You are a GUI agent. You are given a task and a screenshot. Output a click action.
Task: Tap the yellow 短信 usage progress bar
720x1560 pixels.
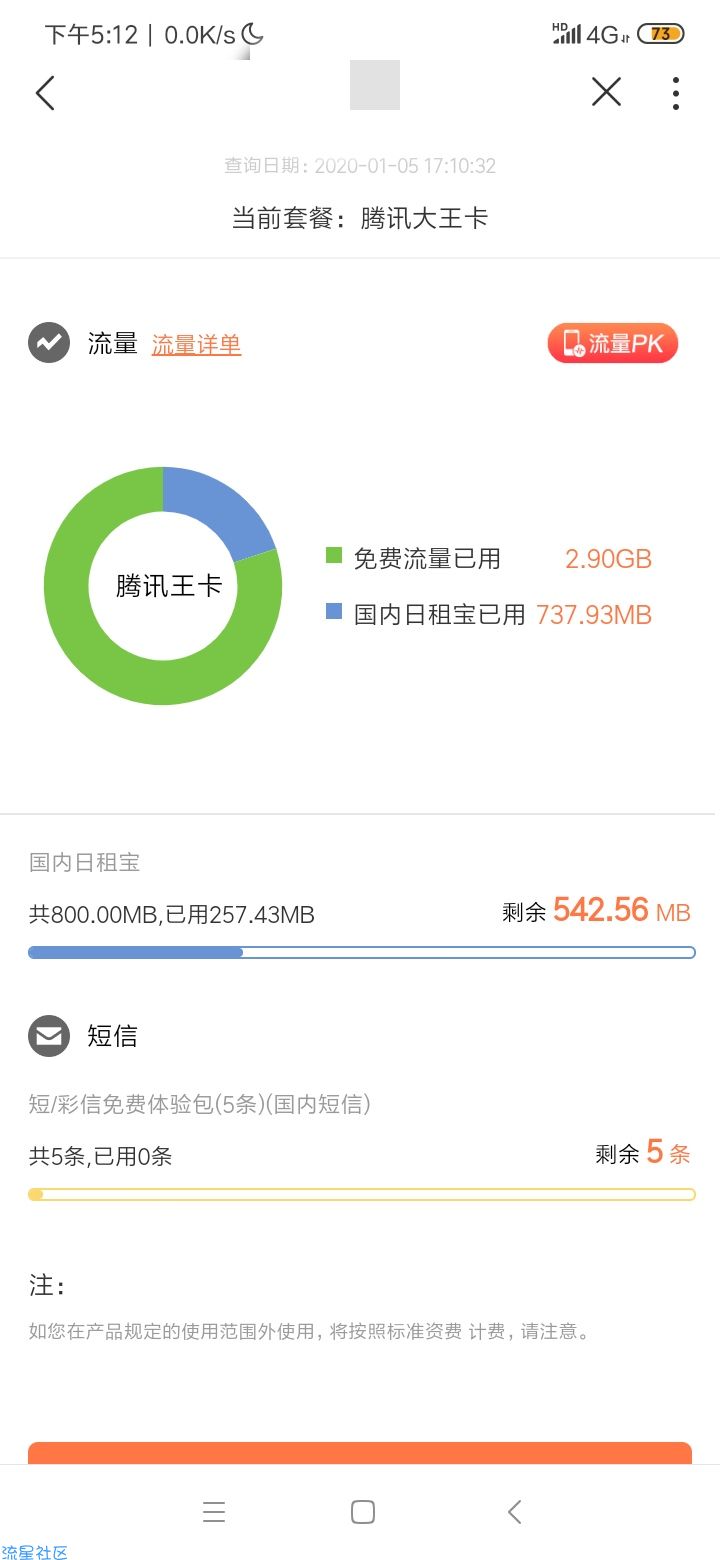pyautogui.click(x=361, y=1194)
